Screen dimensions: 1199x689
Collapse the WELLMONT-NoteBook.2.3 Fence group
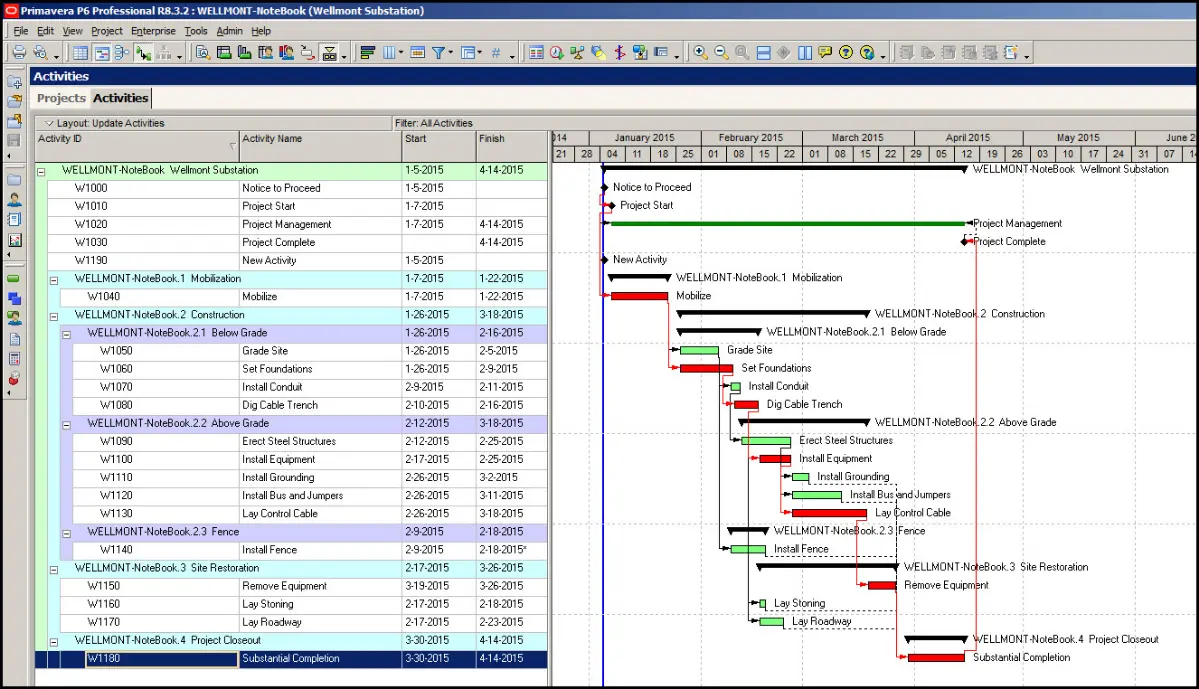click(x=67, y=533)
